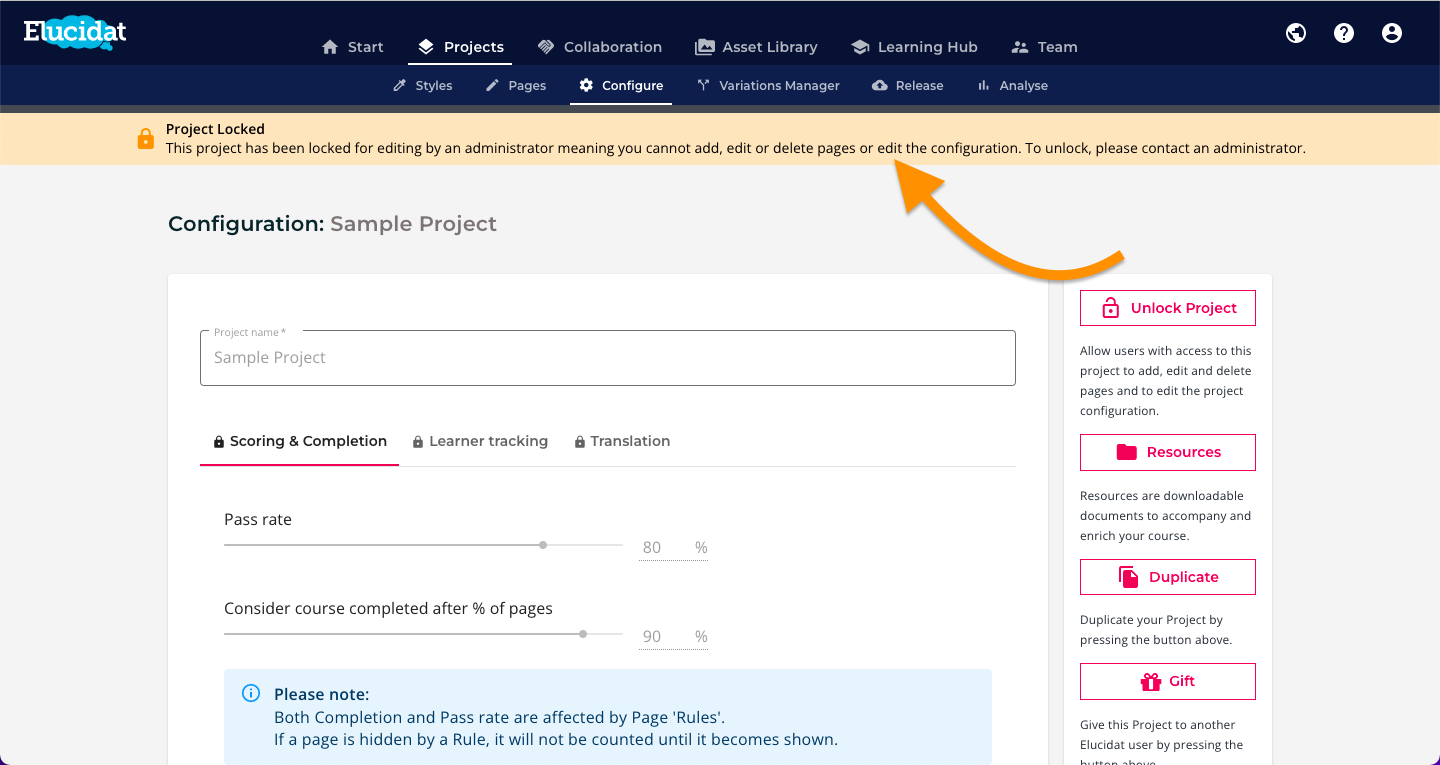Select the Configure section
Image resolution: width=1440 pixels, height=765 pixels.
621,86
